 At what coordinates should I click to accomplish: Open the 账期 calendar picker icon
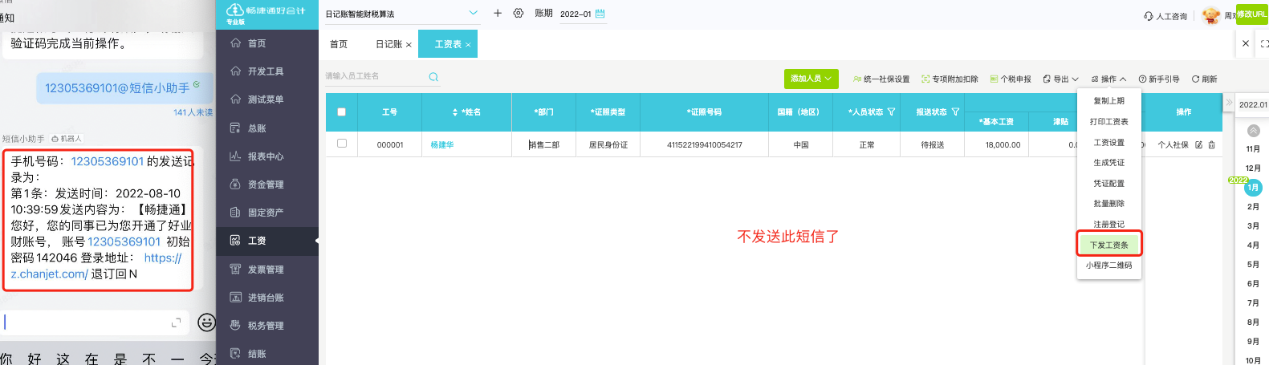601,13
